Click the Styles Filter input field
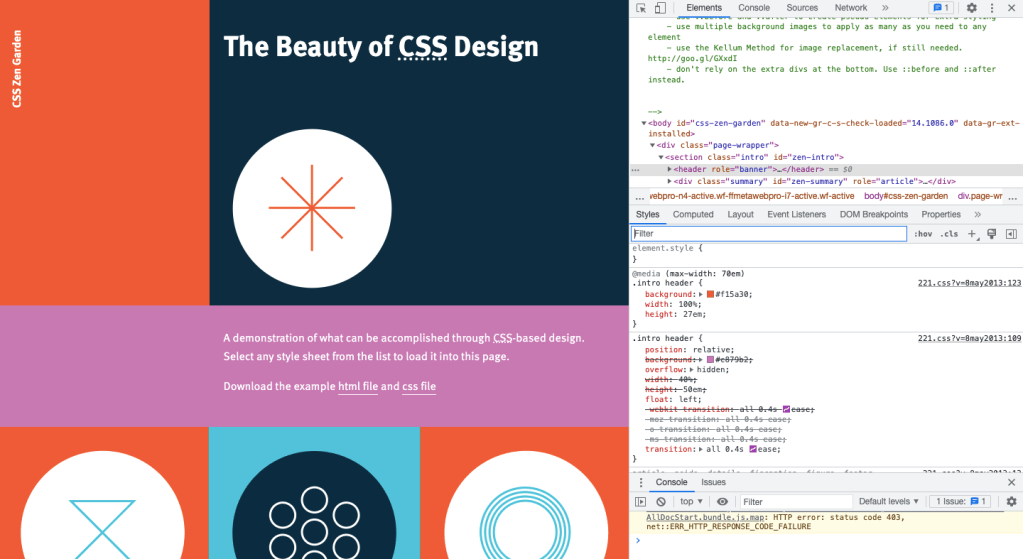Screen dimensions: 1023x559 (x=769, y=234)
